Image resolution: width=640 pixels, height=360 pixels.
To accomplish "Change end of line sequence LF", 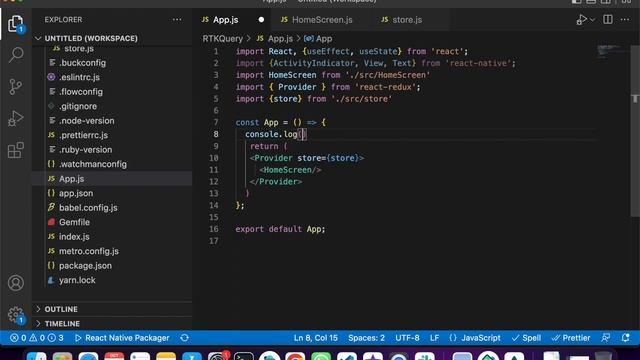I will (434, 338).
